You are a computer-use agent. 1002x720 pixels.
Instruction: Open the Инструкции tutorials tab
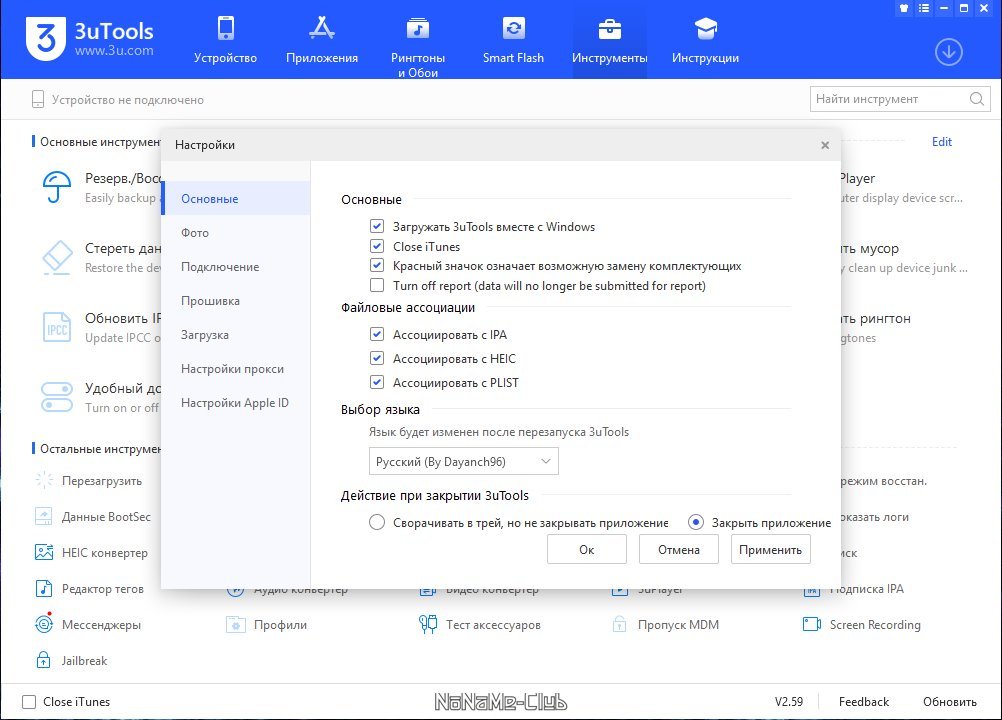tap(705, 40)
